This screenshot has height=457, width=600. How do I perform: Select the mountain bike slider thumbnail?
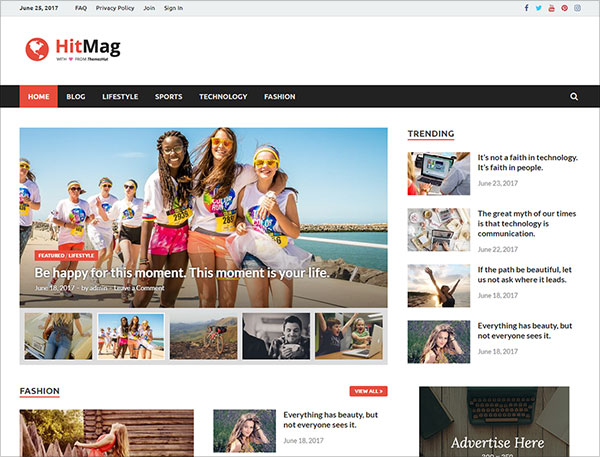point(204,336)
